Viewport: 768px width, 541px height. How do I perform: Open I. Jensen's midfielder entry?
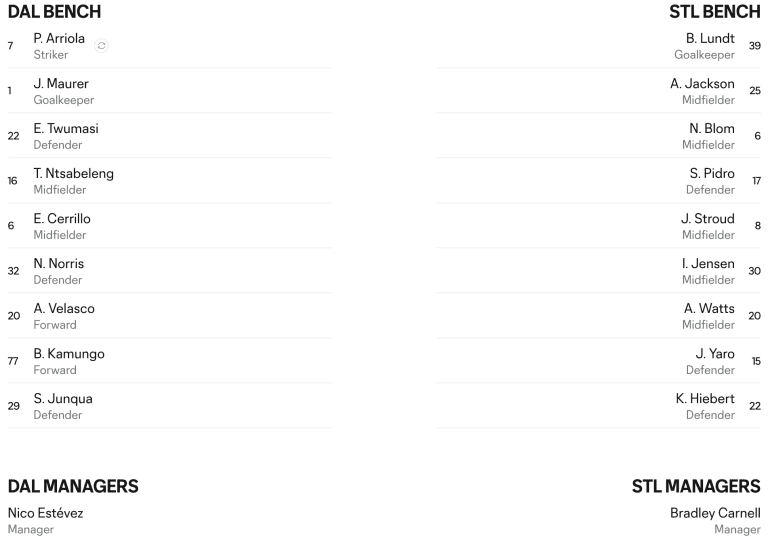point(599,271)
